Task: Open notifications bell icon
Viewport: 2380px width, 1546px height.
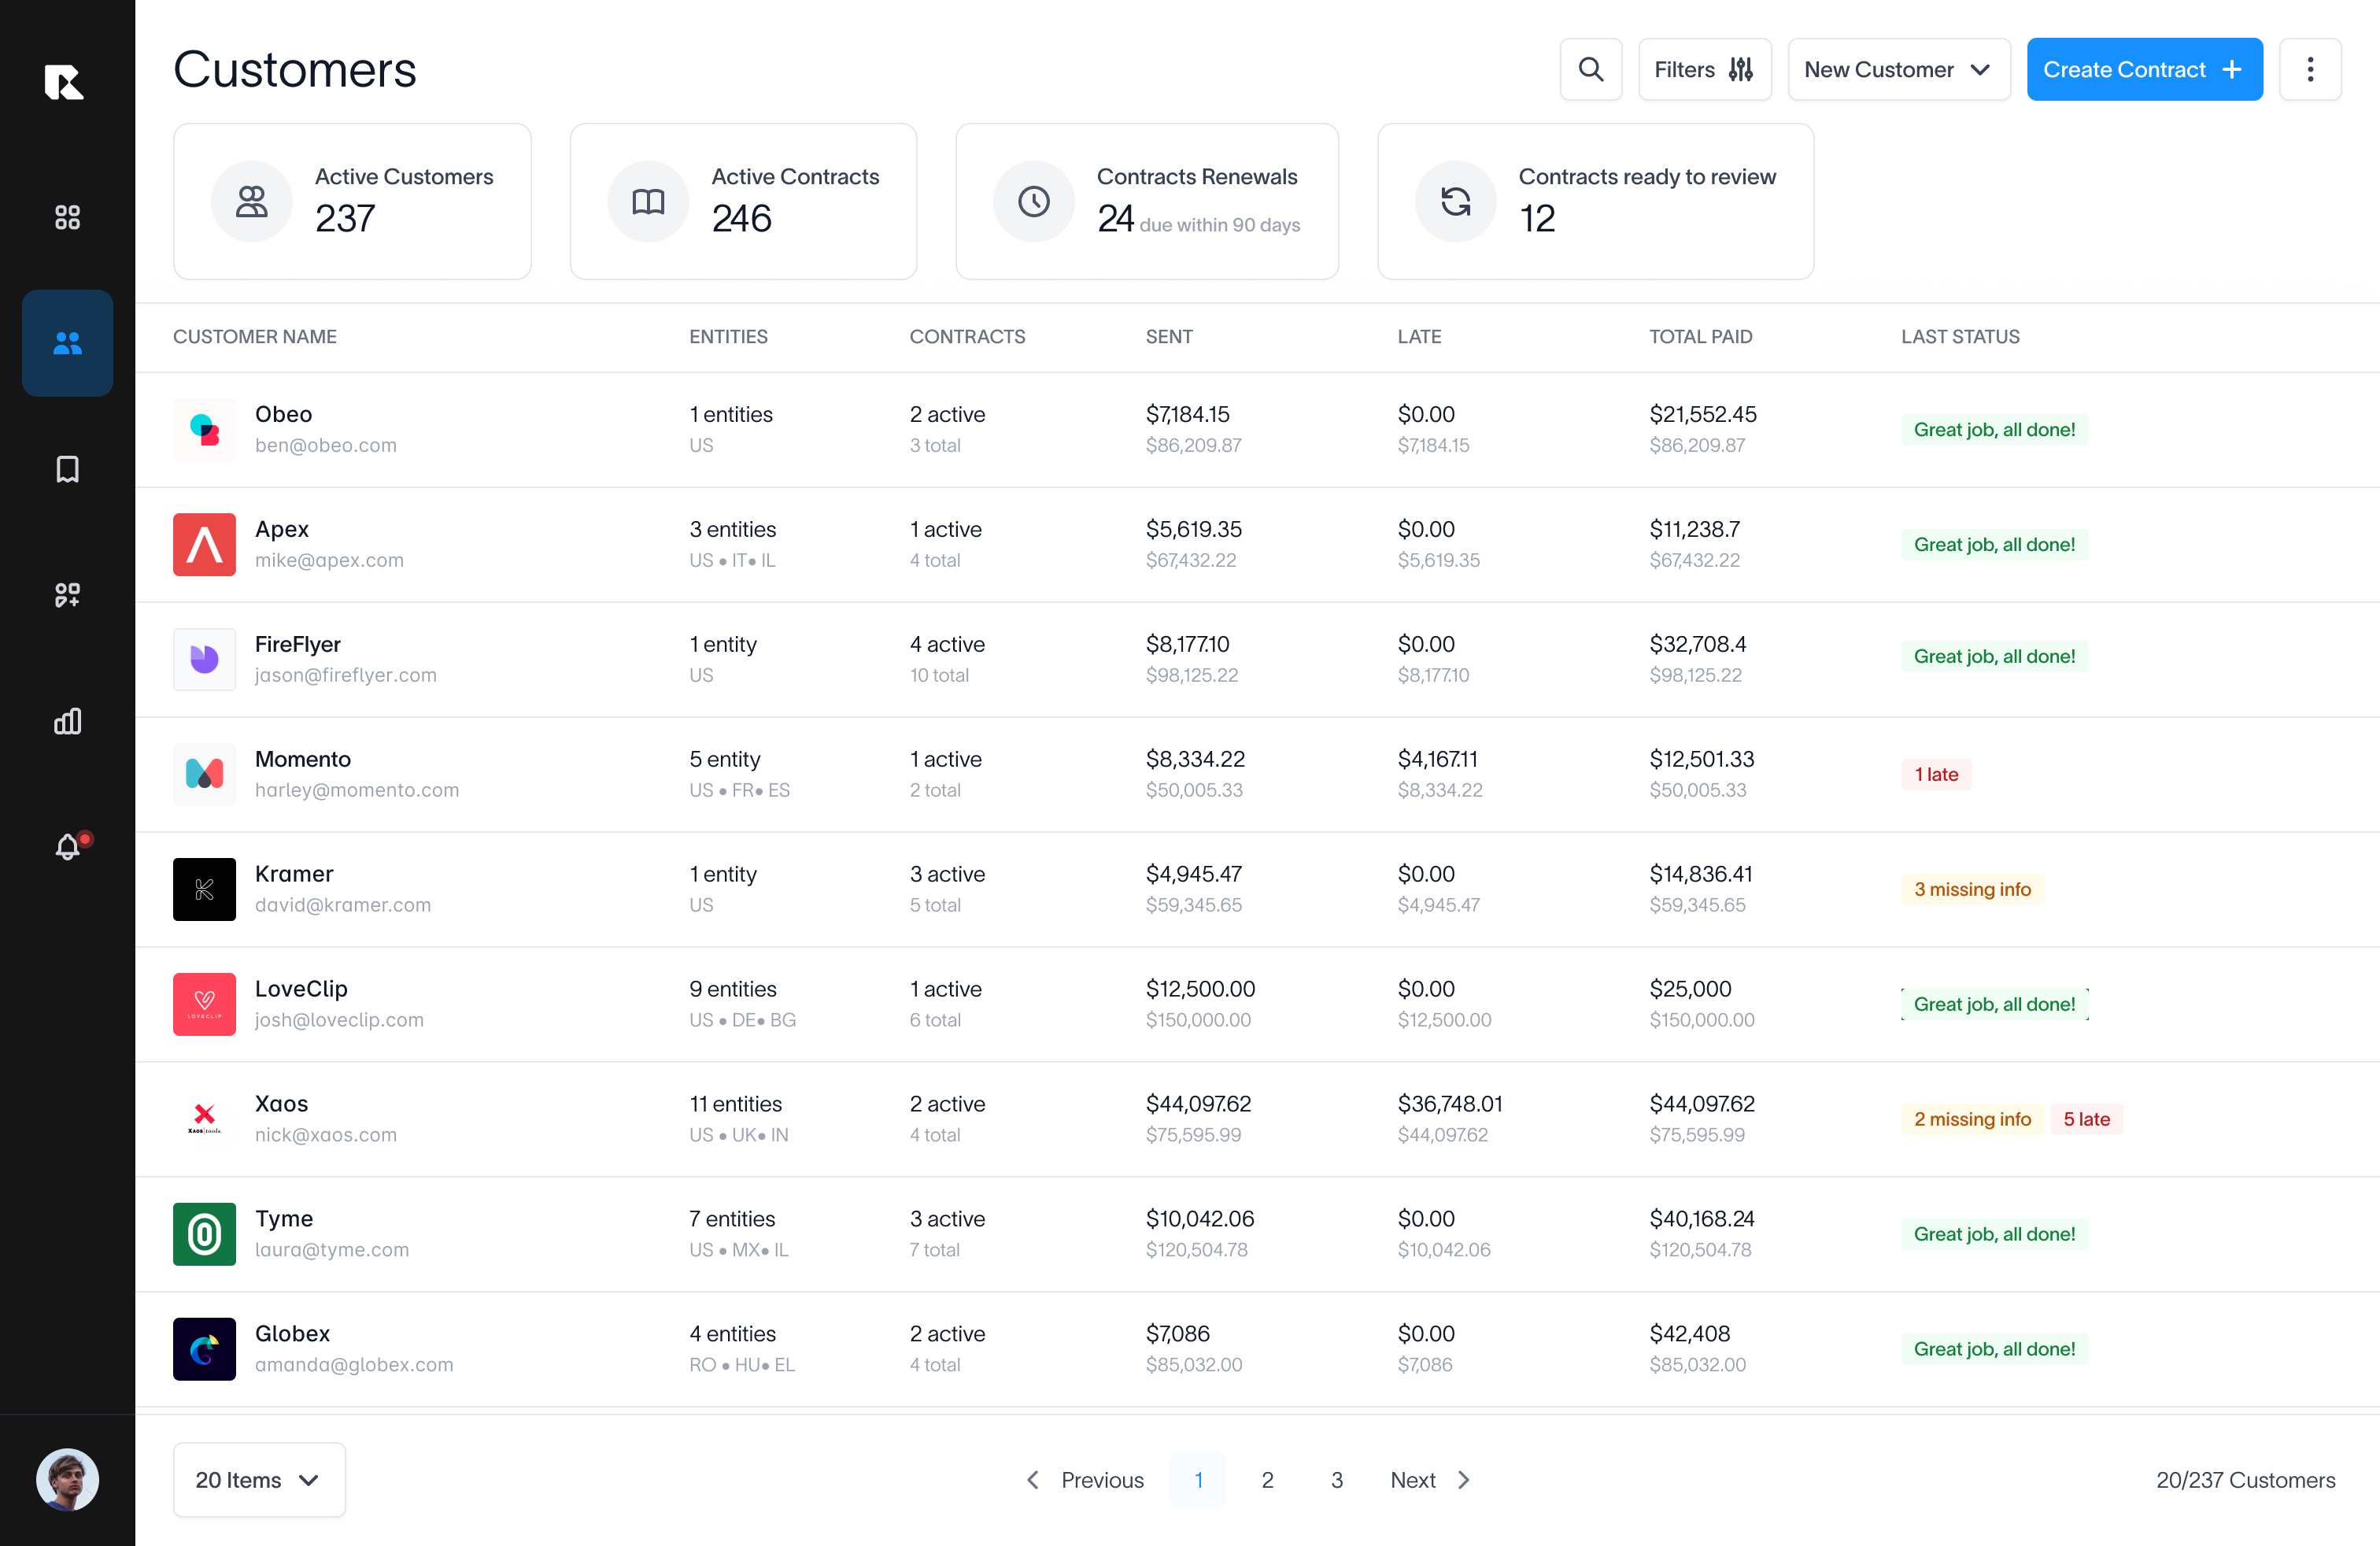Action: [x=67, y=847]
